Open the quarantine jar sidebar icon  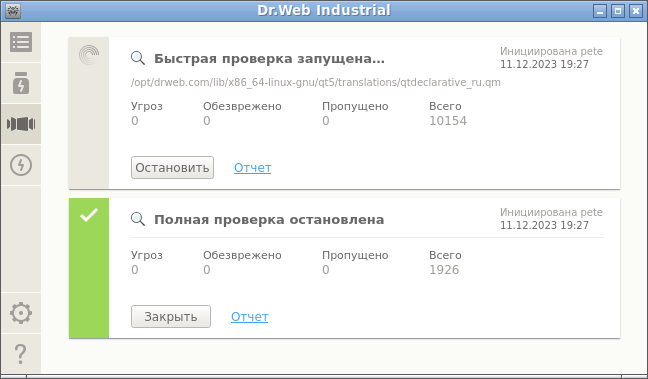[x=21, y=83]
